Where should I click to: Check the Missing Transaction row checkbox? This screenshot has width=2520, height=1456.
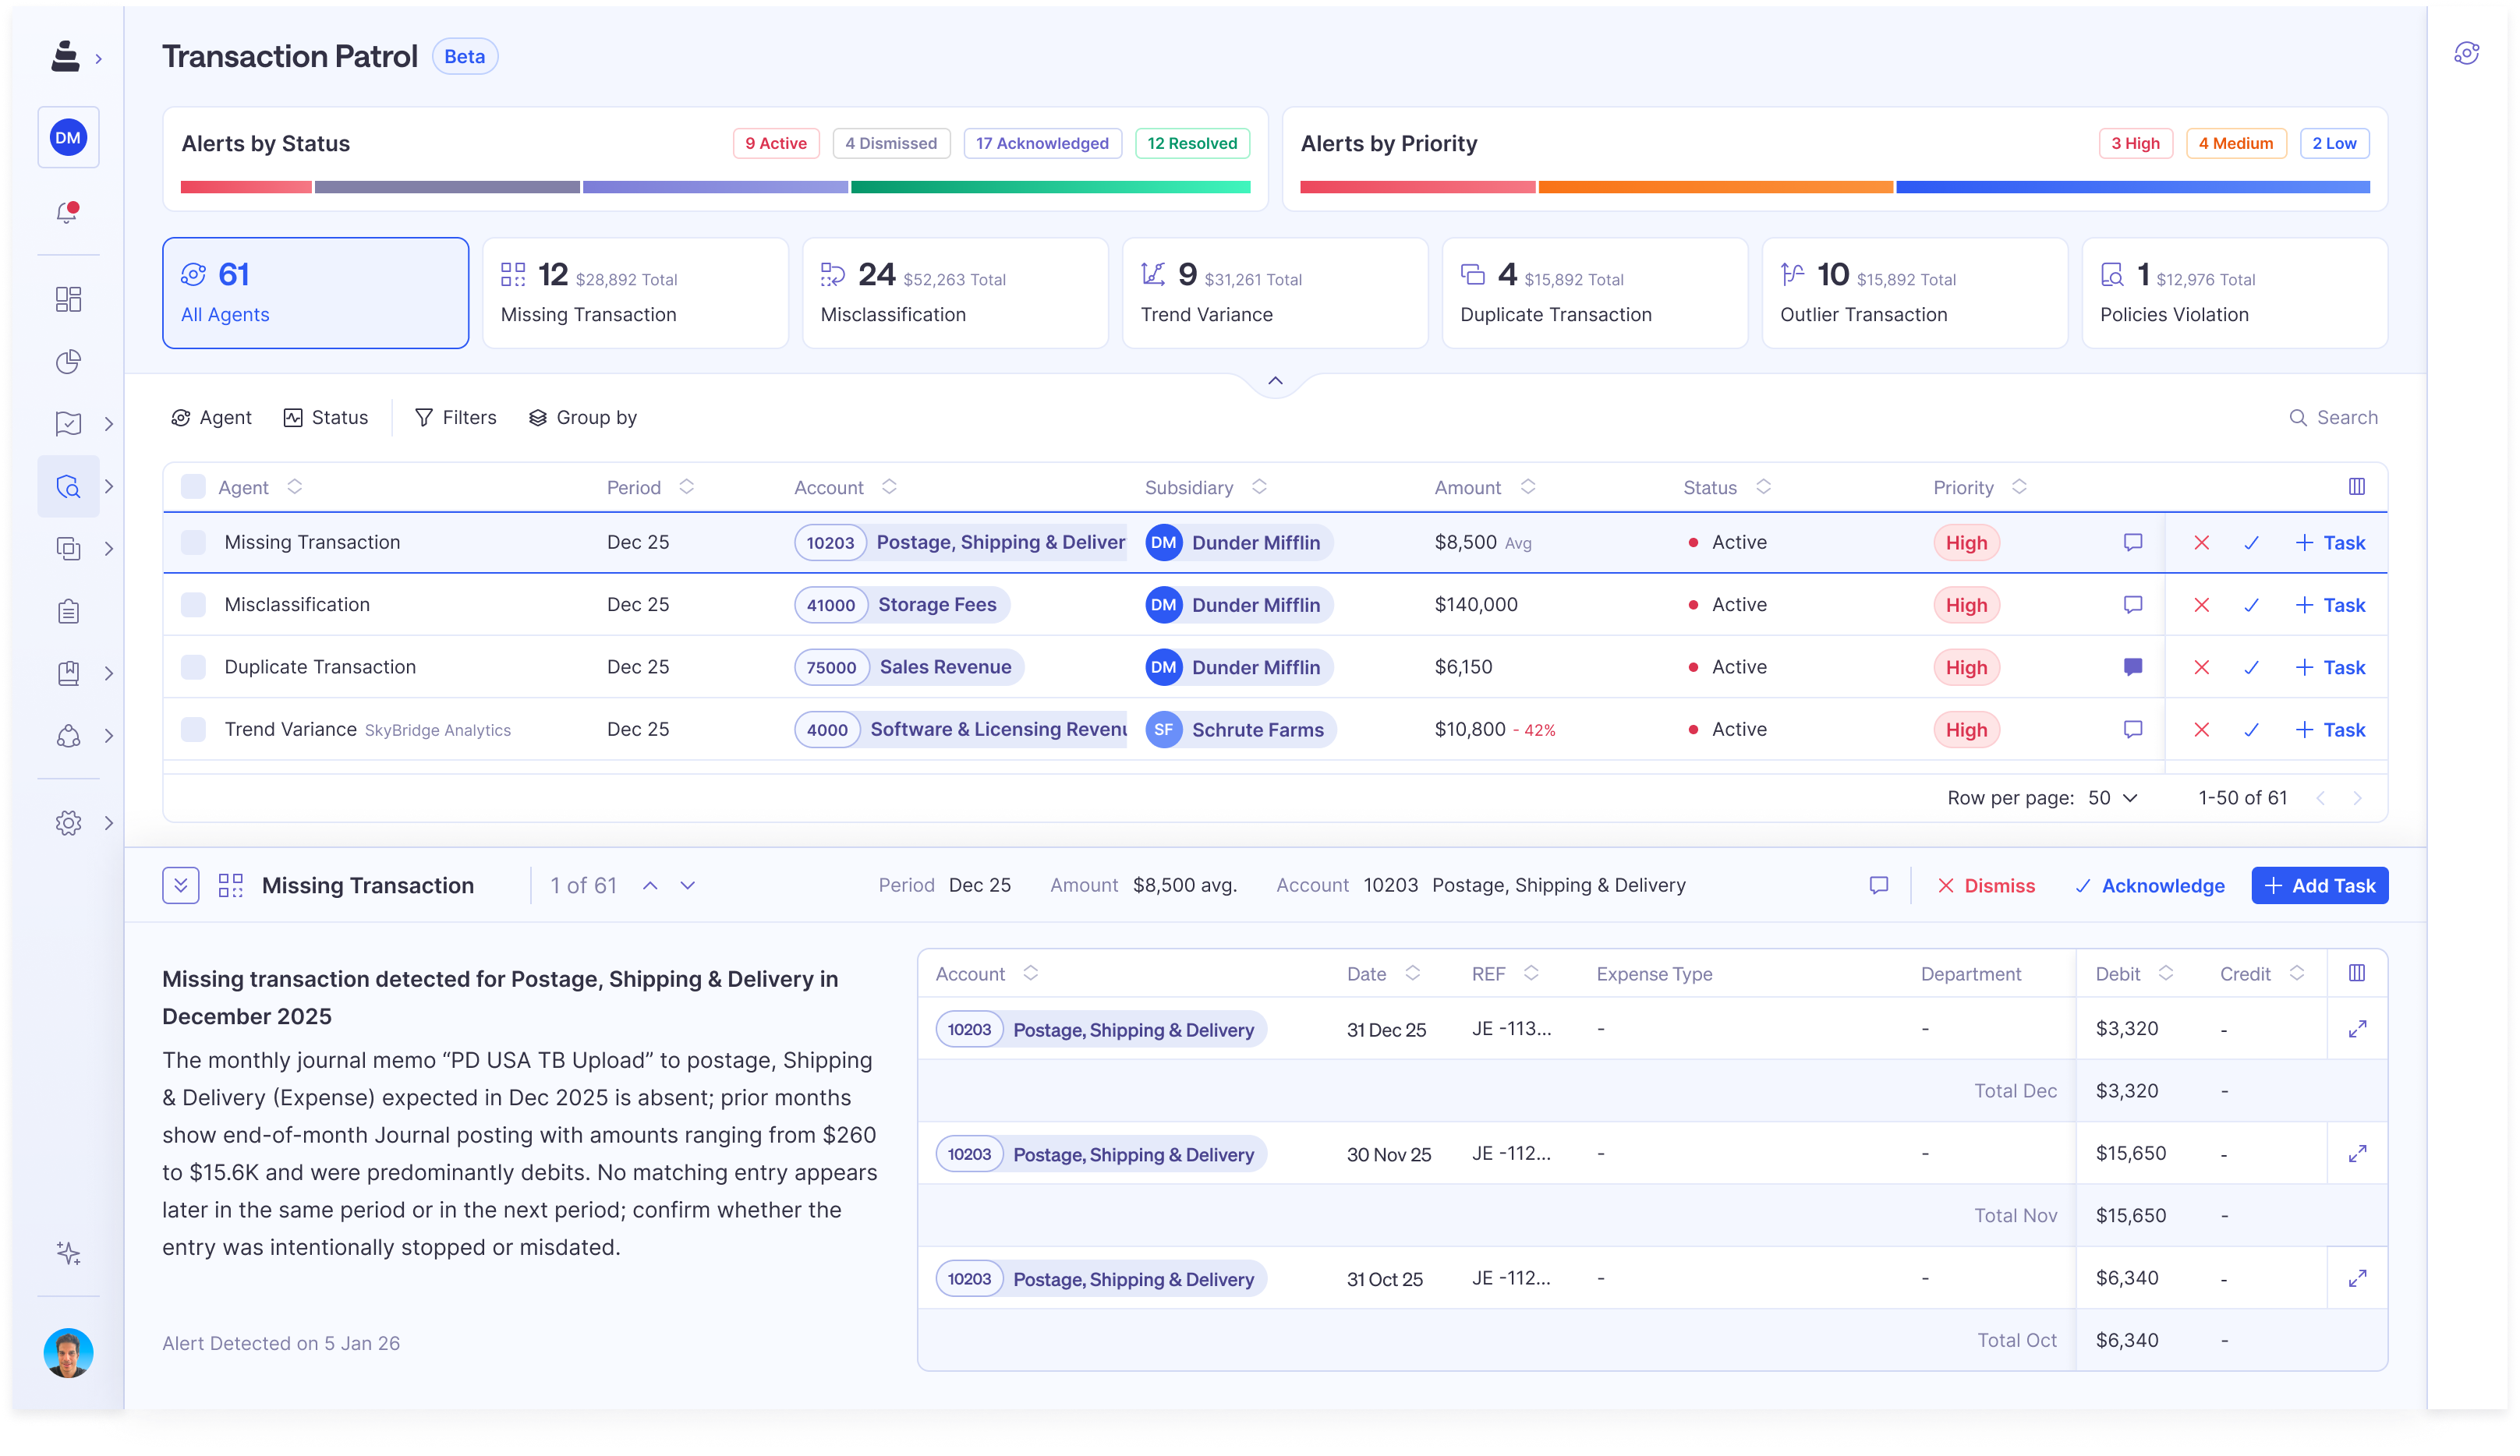click(x=193, y=542)
